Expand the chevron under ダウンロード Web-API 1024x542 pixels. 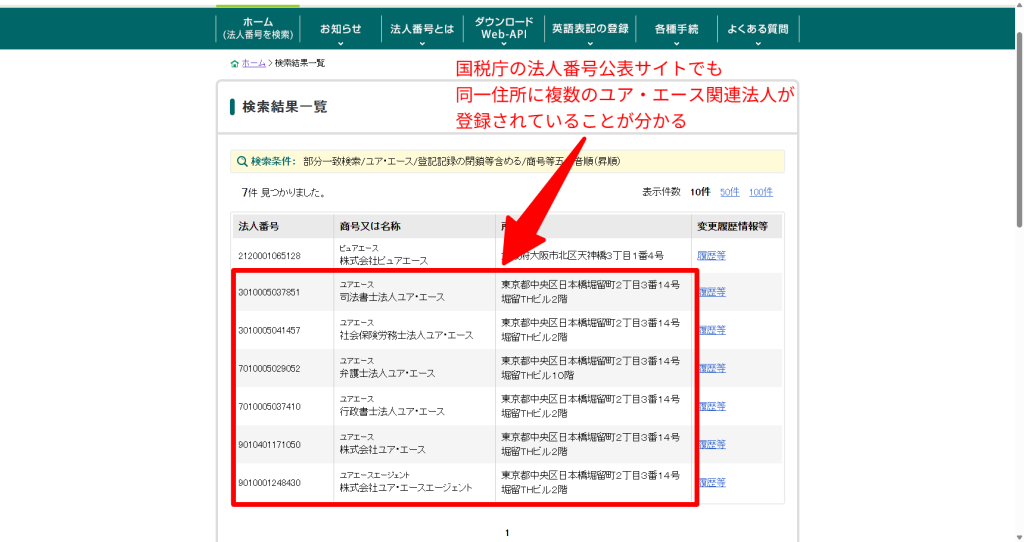pos(504,44)
